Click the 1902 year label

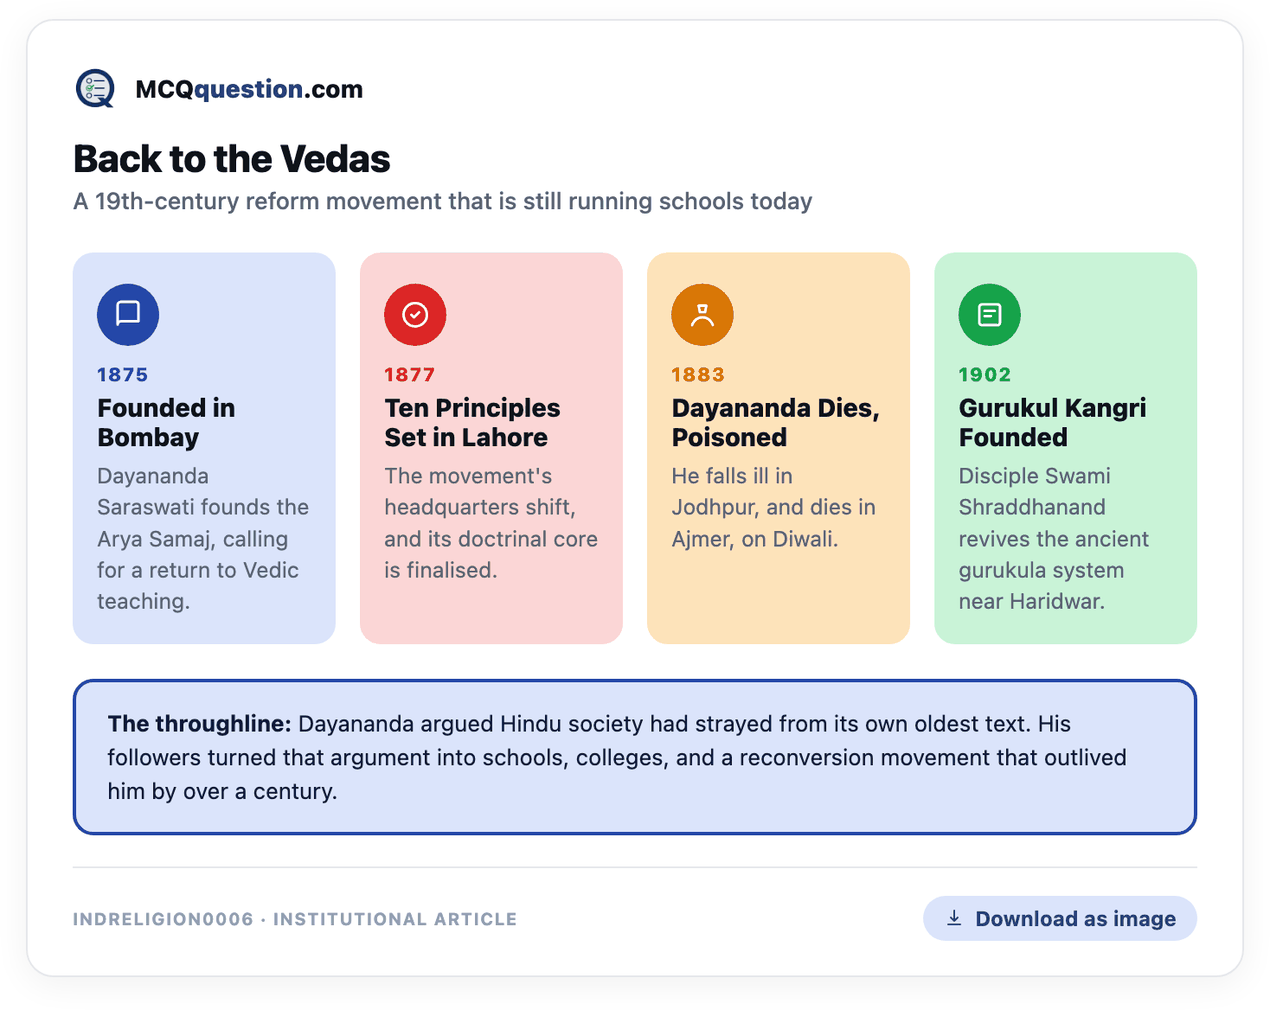[984, 375]
